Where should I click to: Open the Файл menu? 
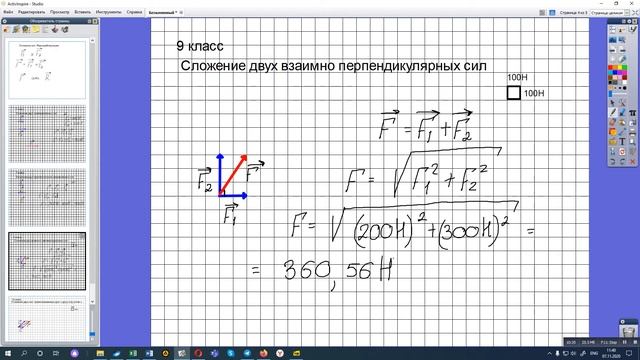tap(8, 12)
